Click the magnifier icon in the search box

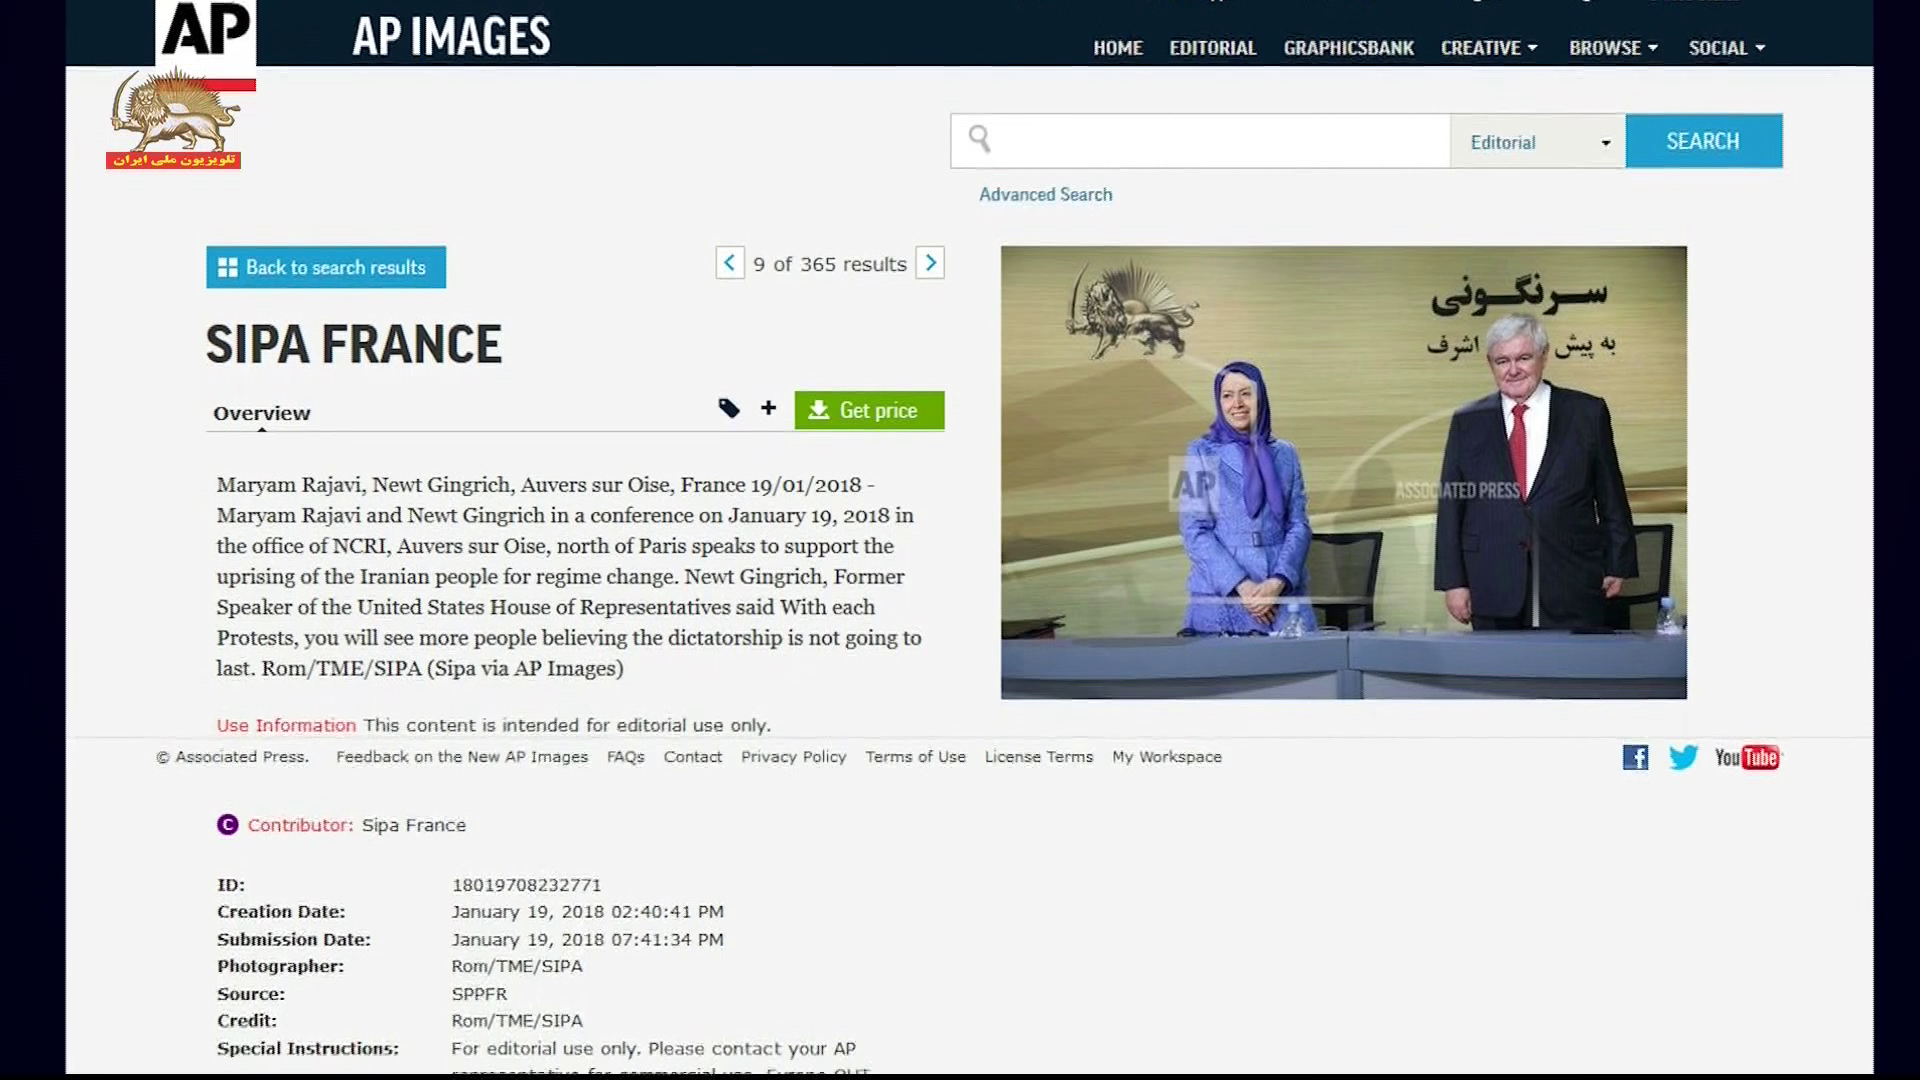[x=980, y=139]
